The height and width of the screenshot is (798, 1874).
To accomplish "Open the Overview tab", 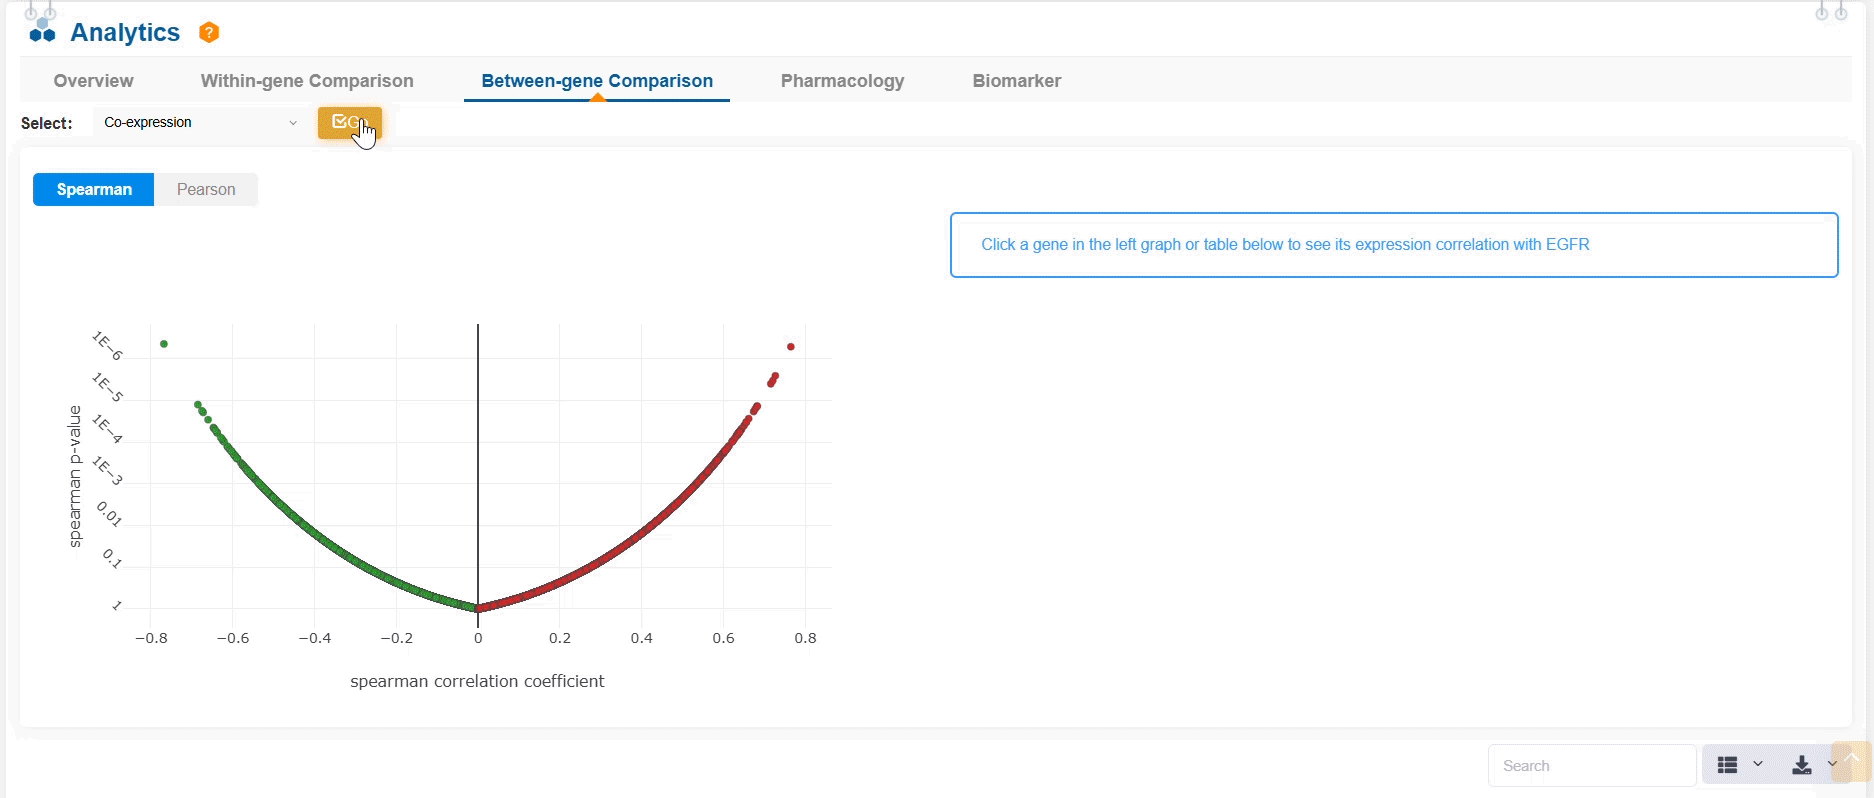I will click(93, 81).
